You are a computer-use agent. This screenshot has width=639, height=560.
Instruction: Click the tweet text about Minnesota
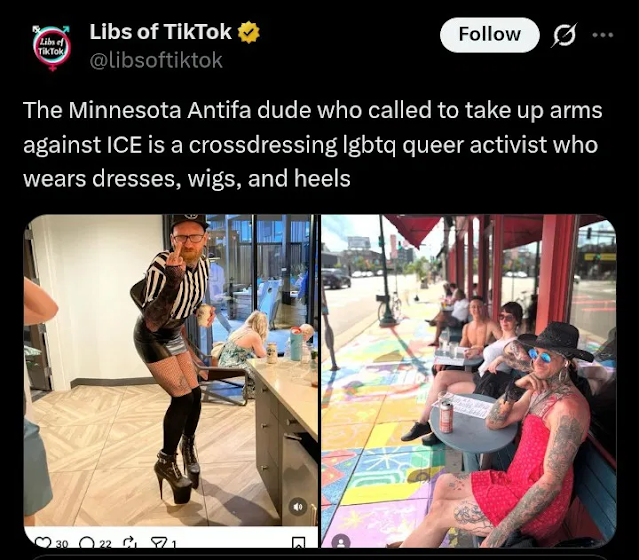coord(312,144)
